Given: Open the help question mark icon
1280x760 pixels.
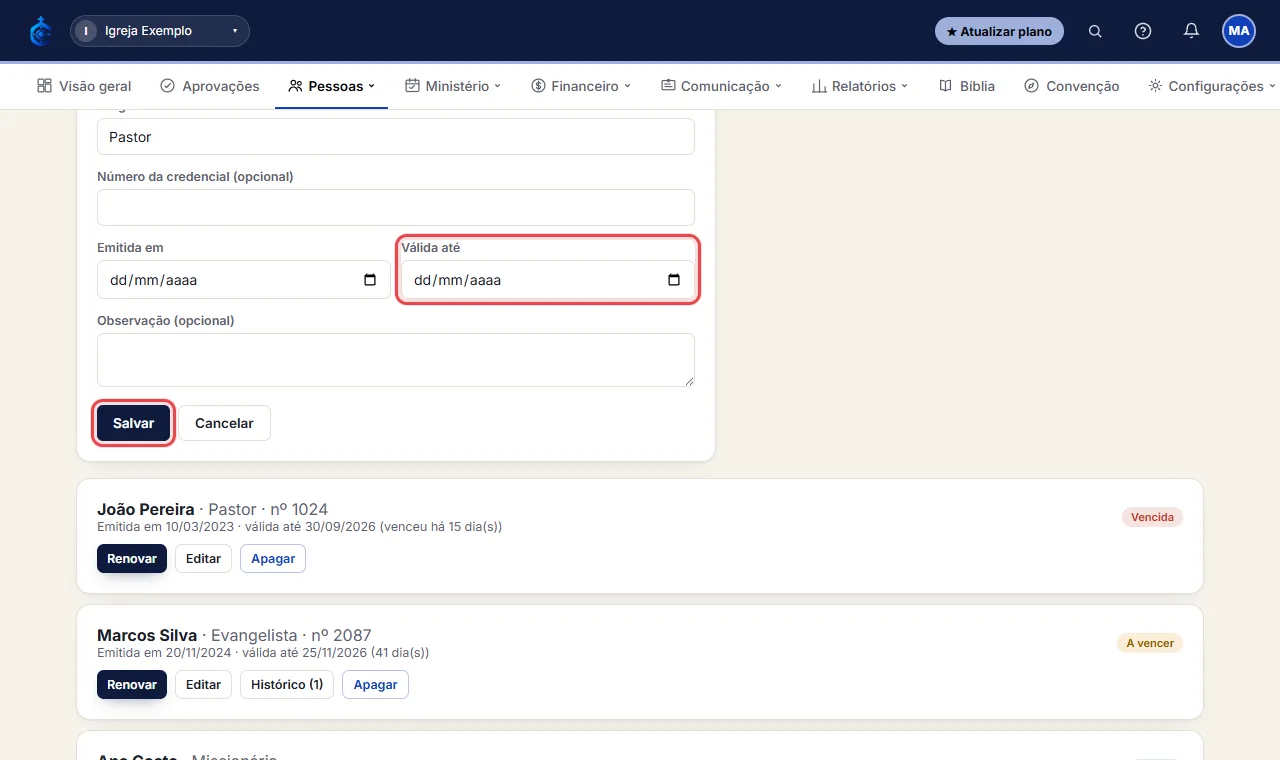Looking at the screenshot, I should click(1143, 31).
